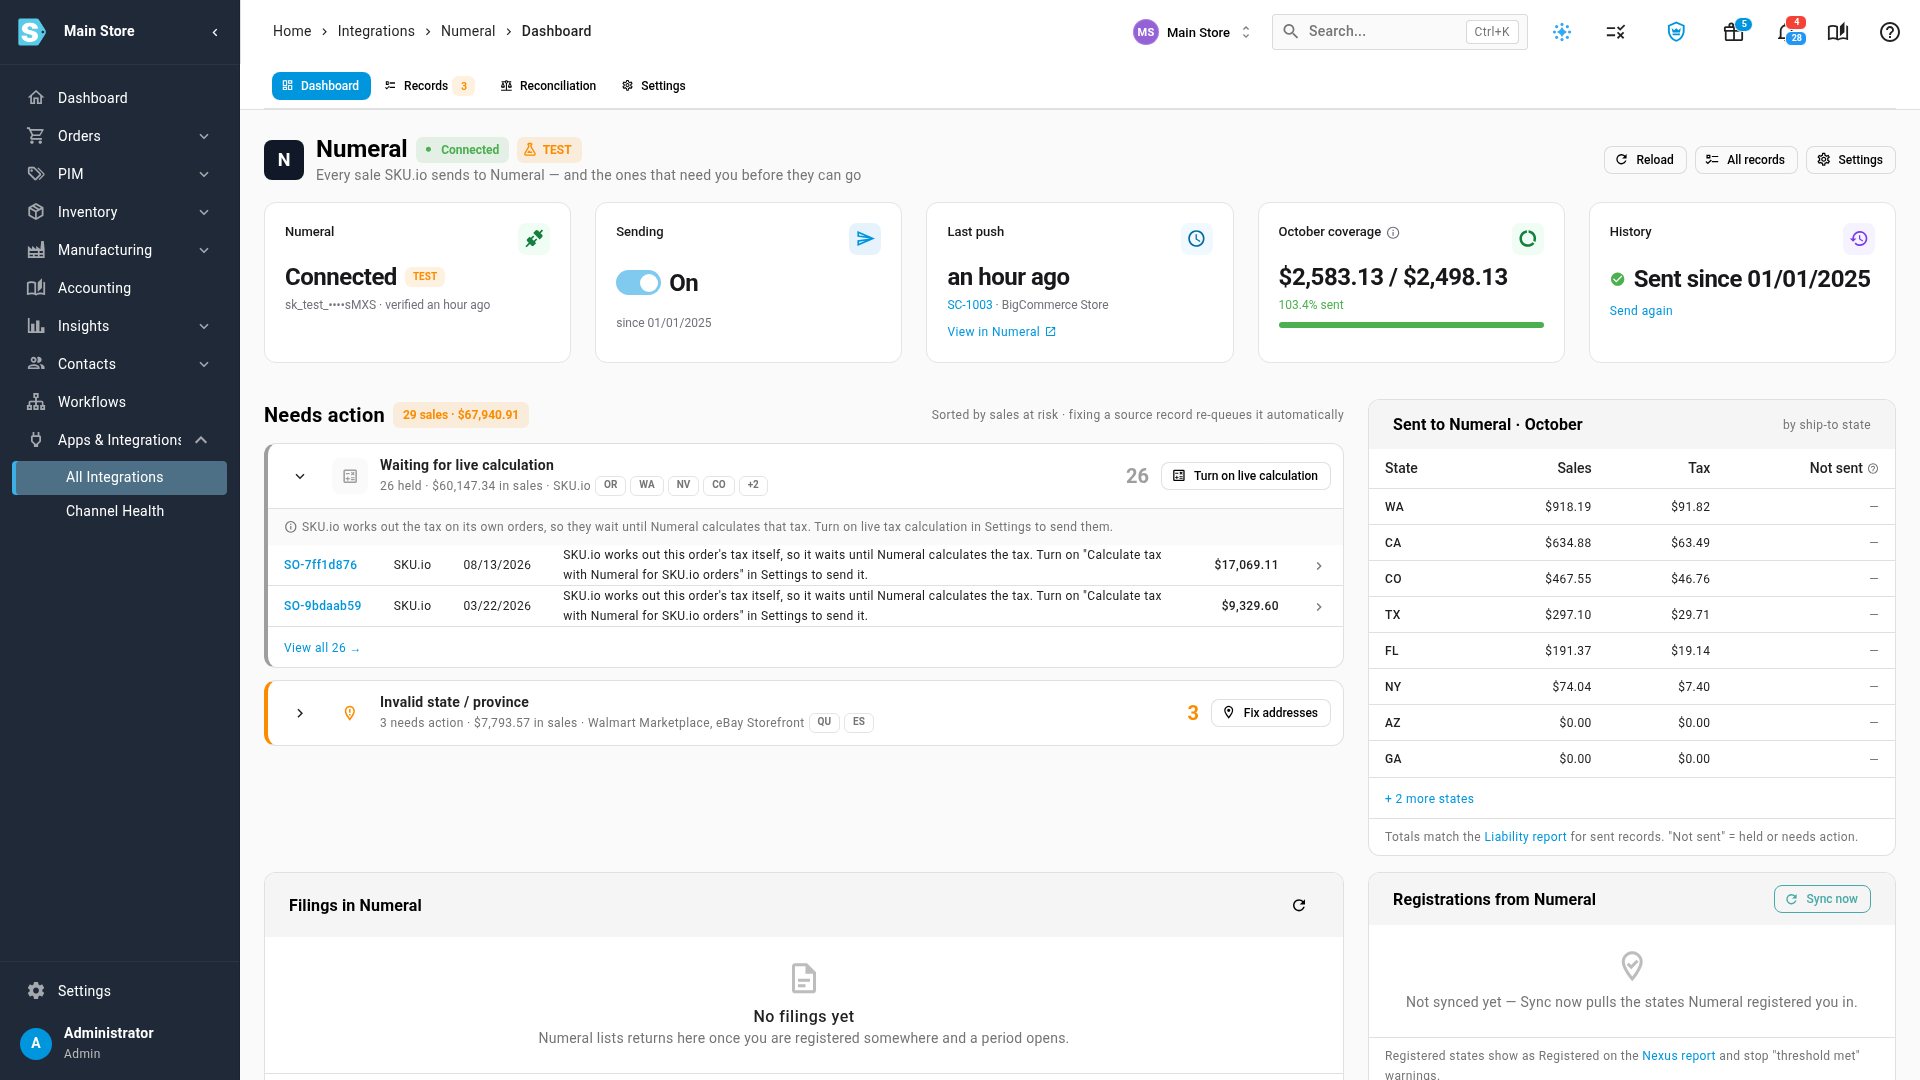Open the documentation book icon
This screenshot has height=1080, width=1920.
(x=1838, y=32)
